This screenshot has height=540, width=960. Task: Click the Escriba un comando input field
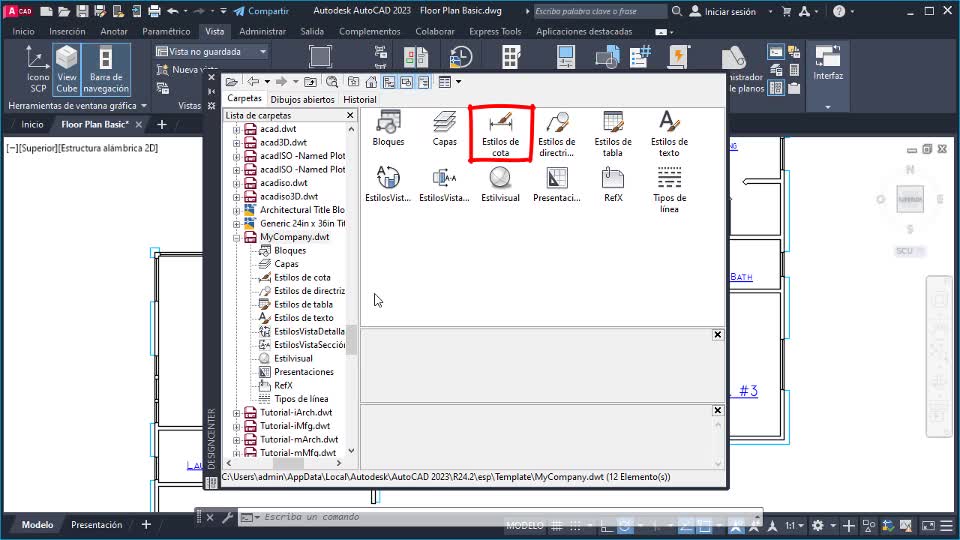(x=380, y=517)
